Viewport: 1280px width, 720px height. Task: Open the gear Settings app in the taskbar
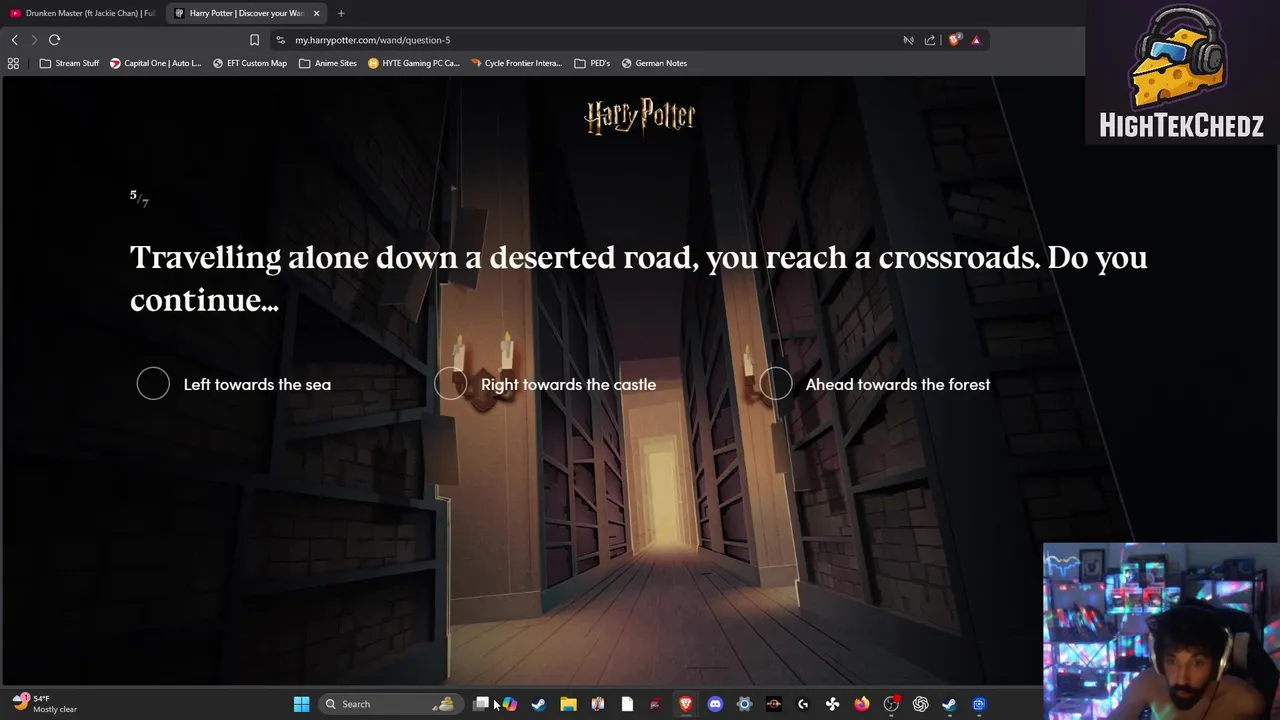(x=744, y=704)
